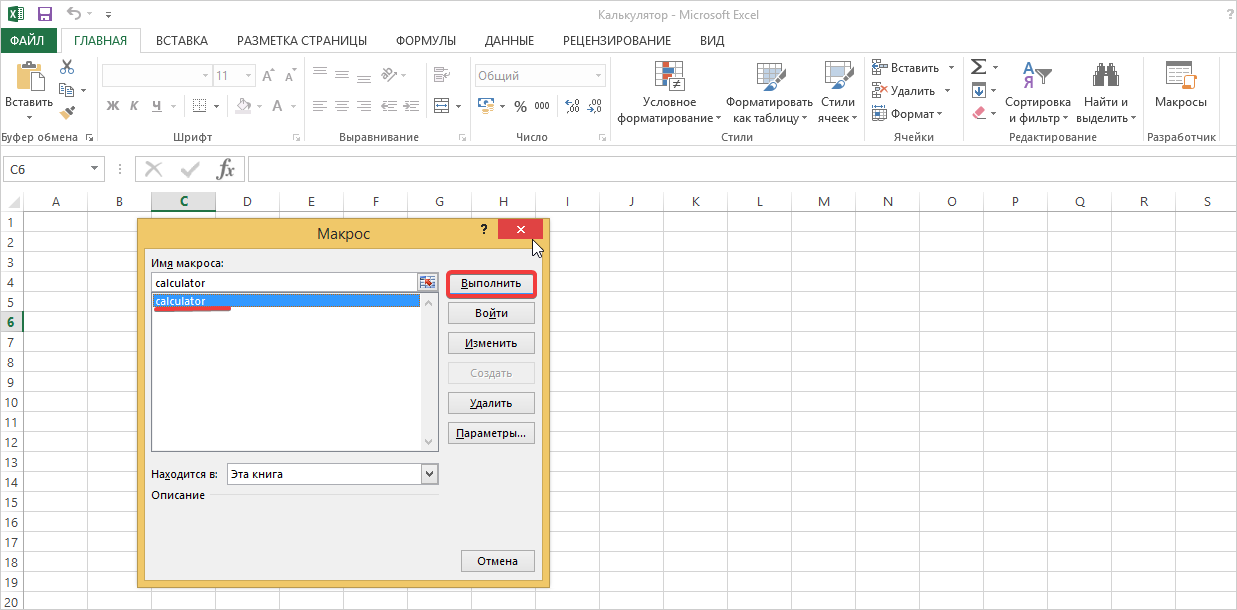Toggle bold Ж formatting
This screenshot has width=1237, height=610.
pos(113,106)
